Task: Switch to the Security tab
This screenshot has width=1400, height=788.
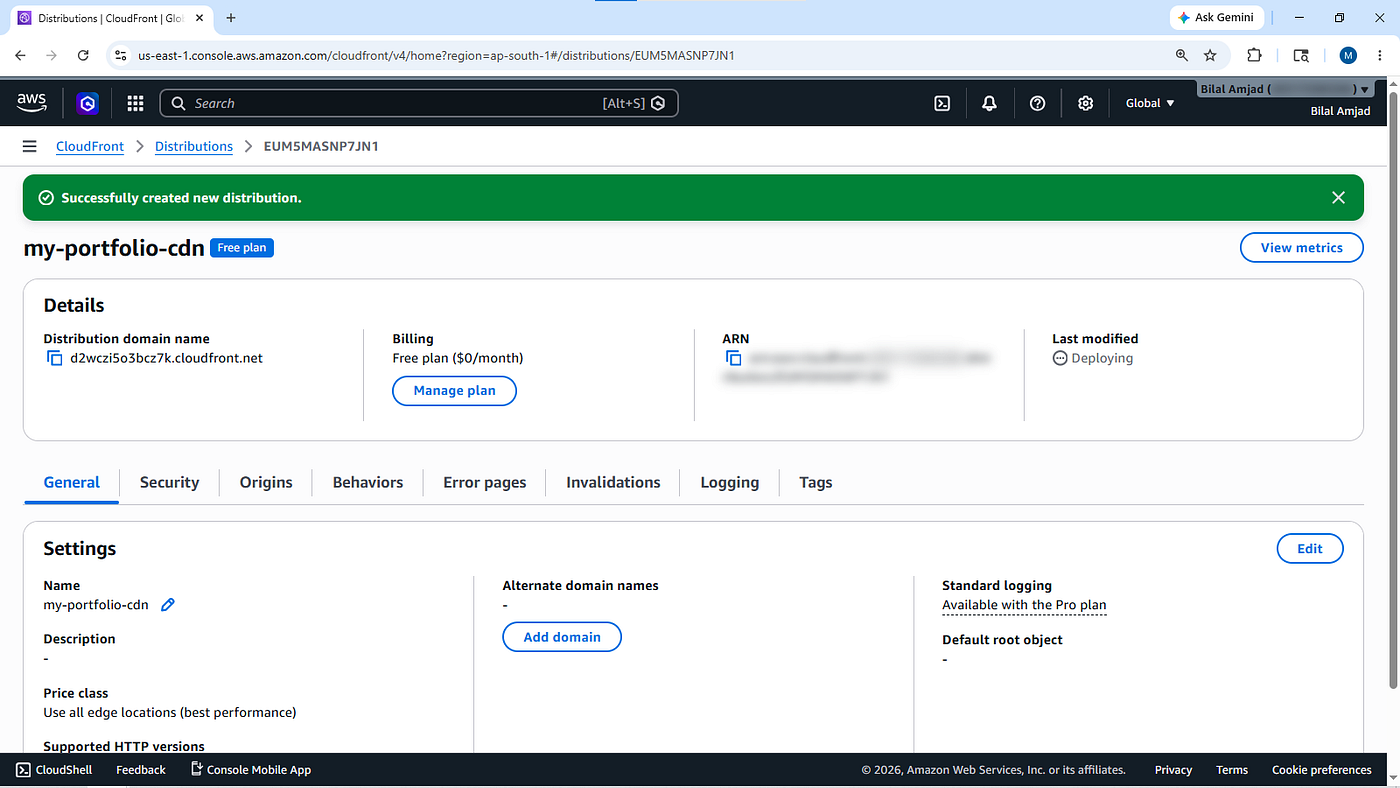Action: pyautogui.click(x=169, y=482)
